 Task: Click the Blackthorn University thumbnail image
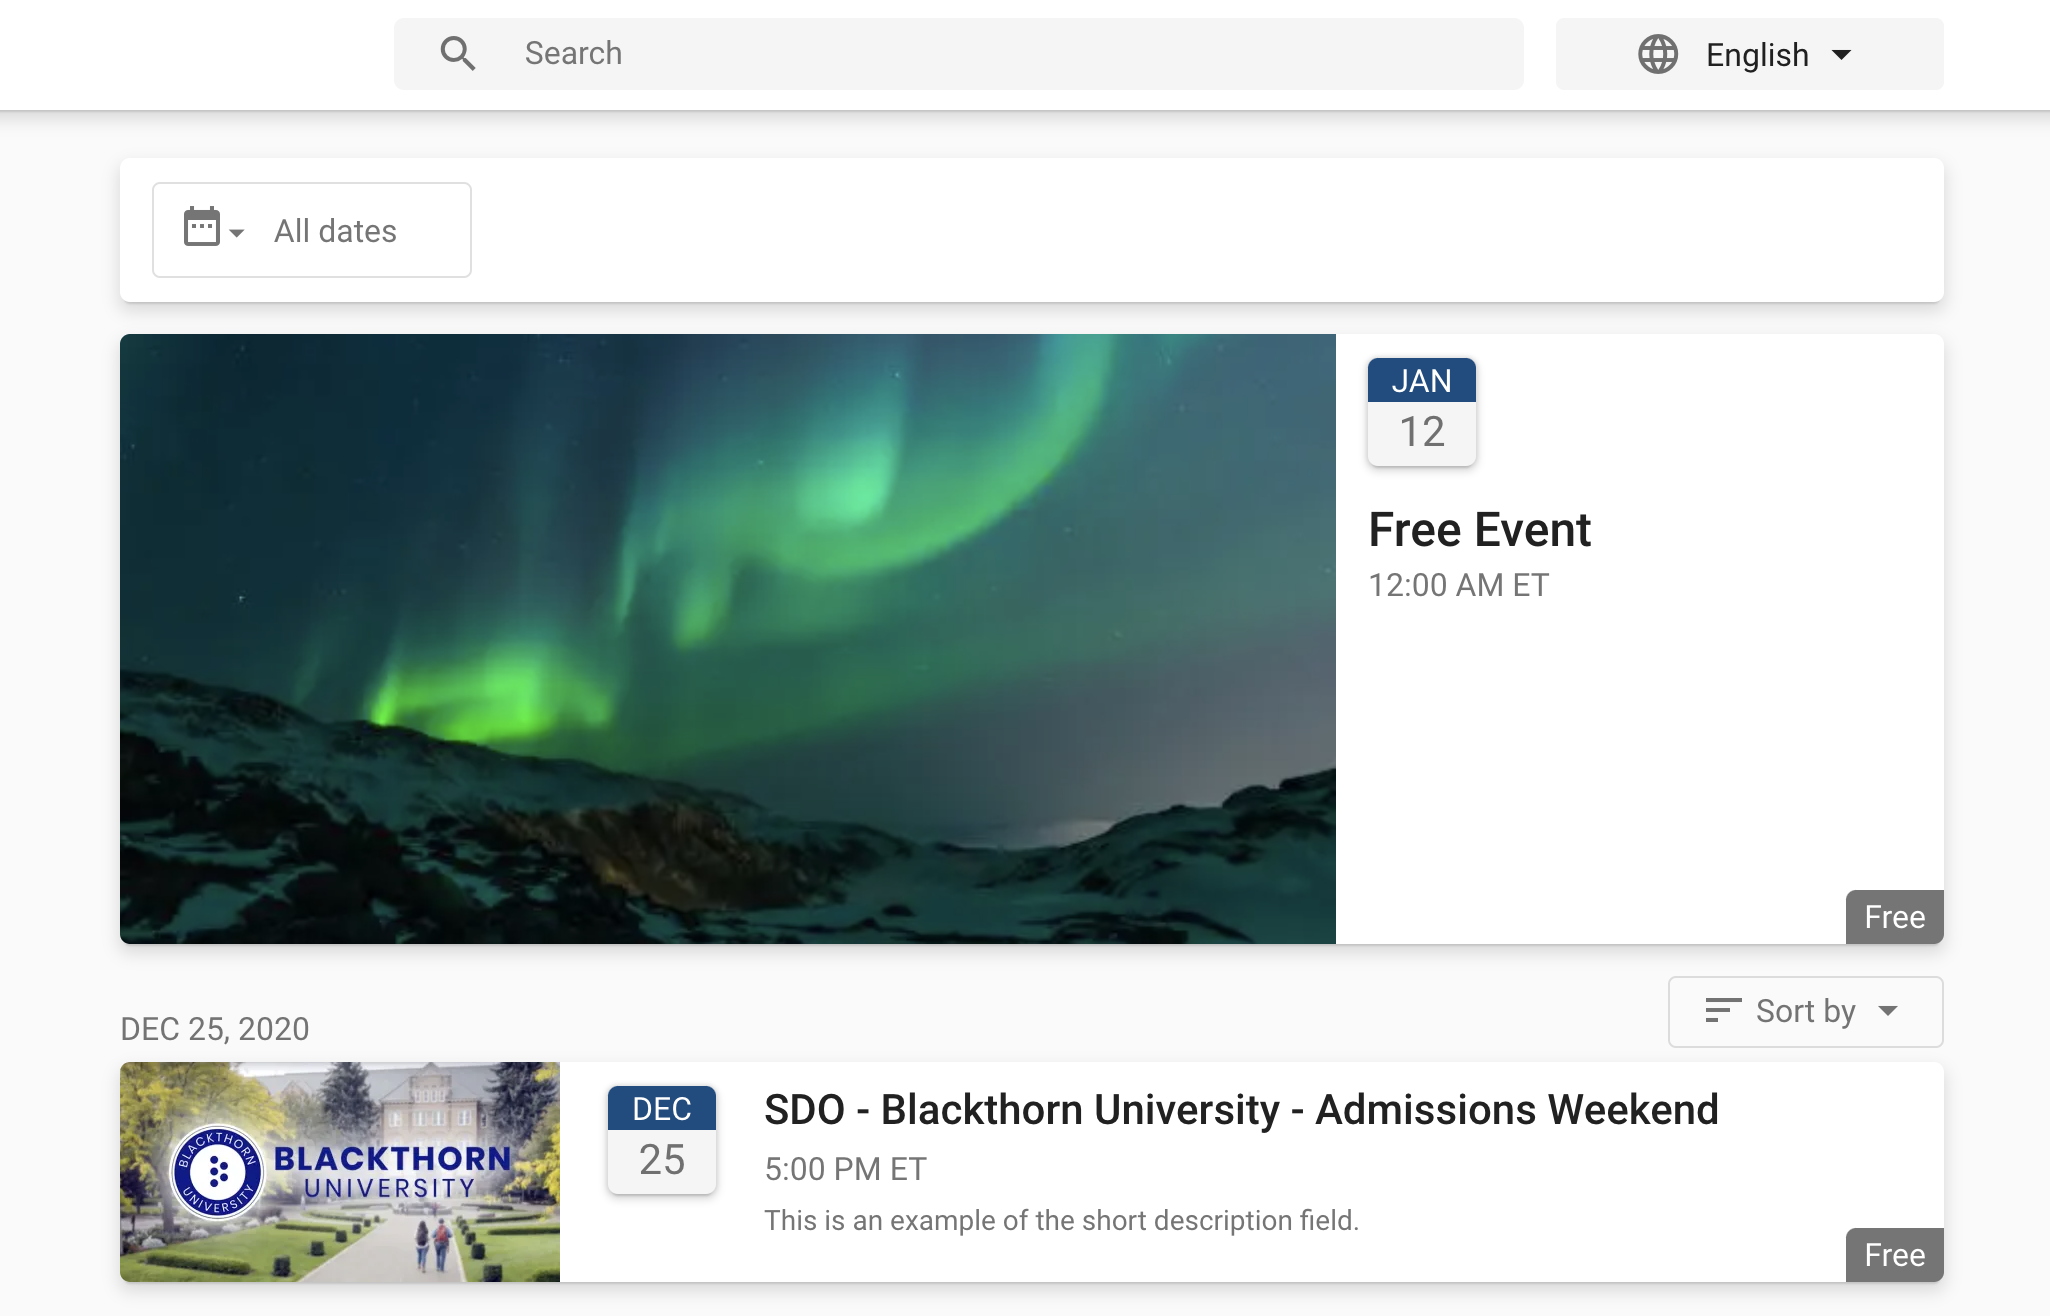(339, 1172)
